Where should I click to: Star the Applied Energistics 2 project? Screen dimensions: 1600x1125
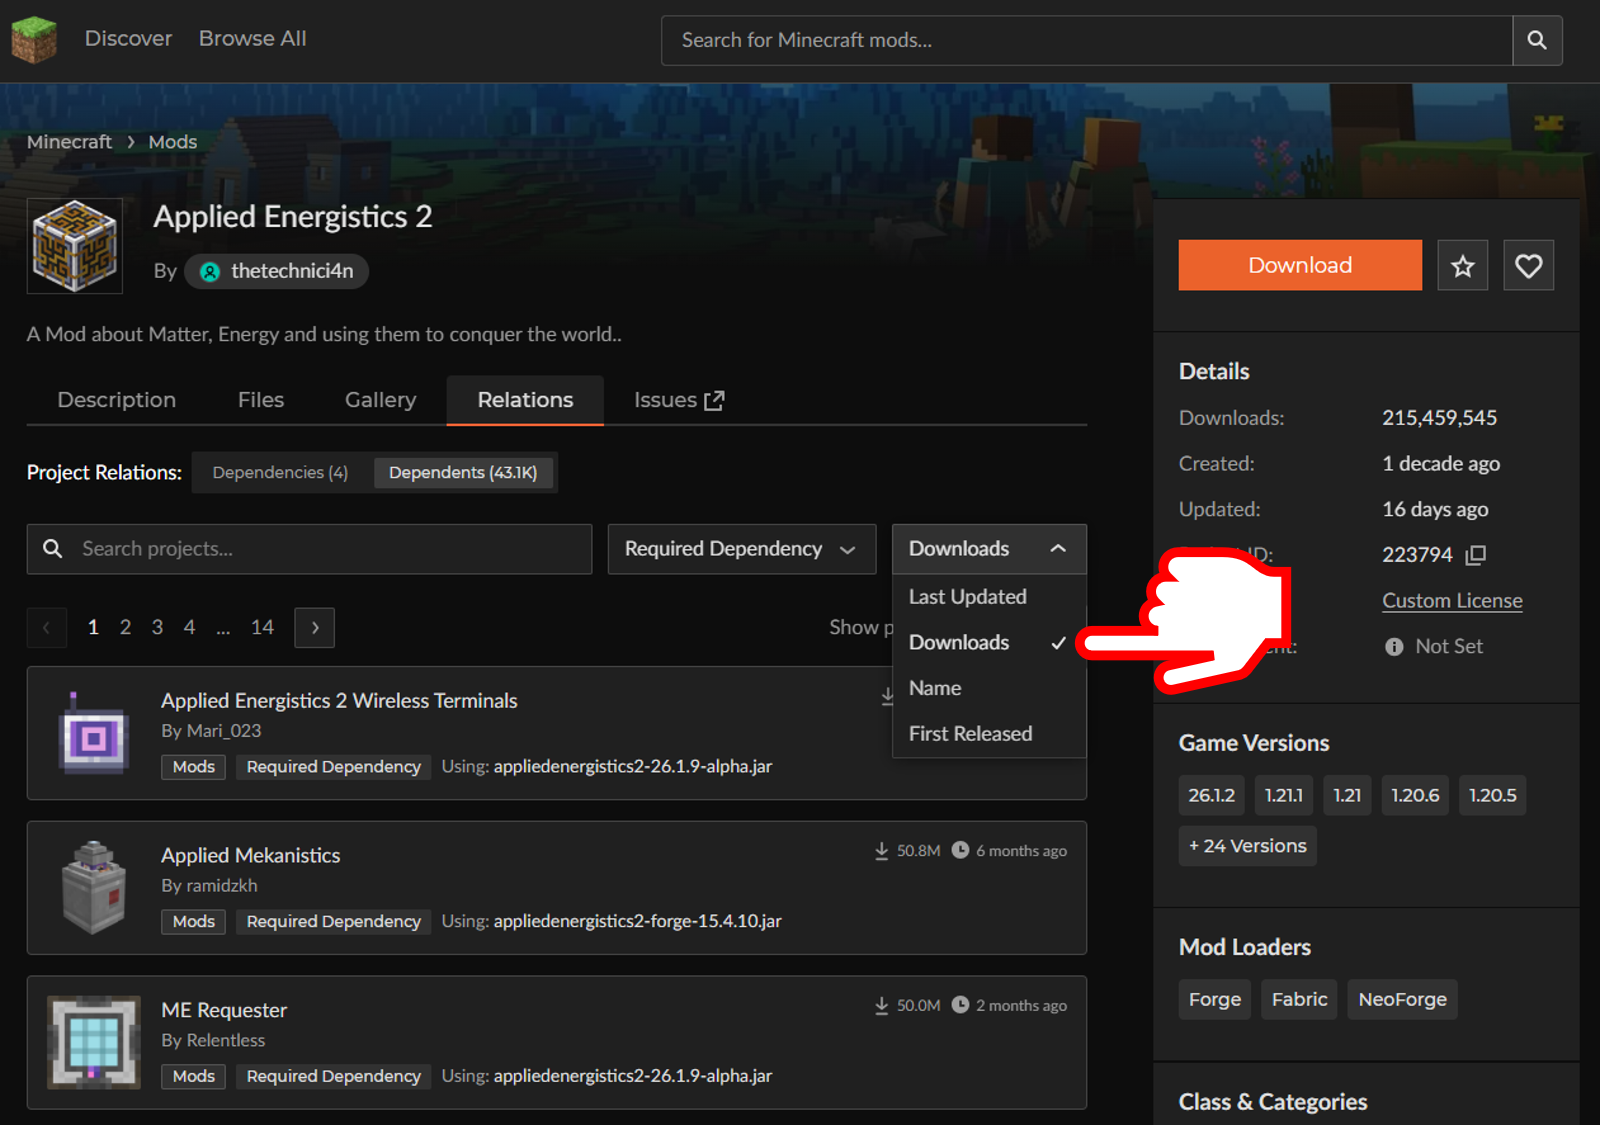[1463, 265]
